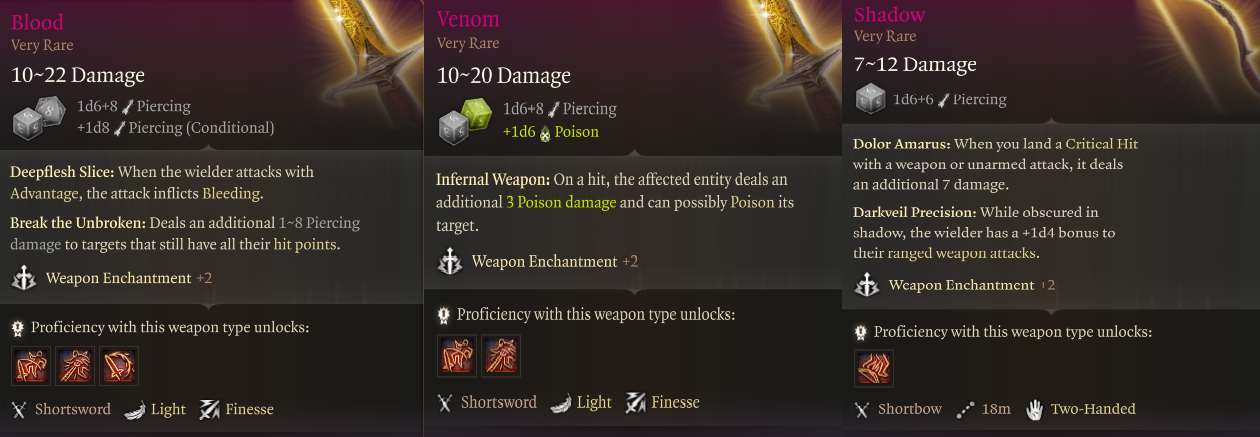Click the Bleeding keyword in Deepflesh Slice
Image resolution: width=1260 pixels, height=437 pixels.
pyautogui.click(x=231, y=193)
